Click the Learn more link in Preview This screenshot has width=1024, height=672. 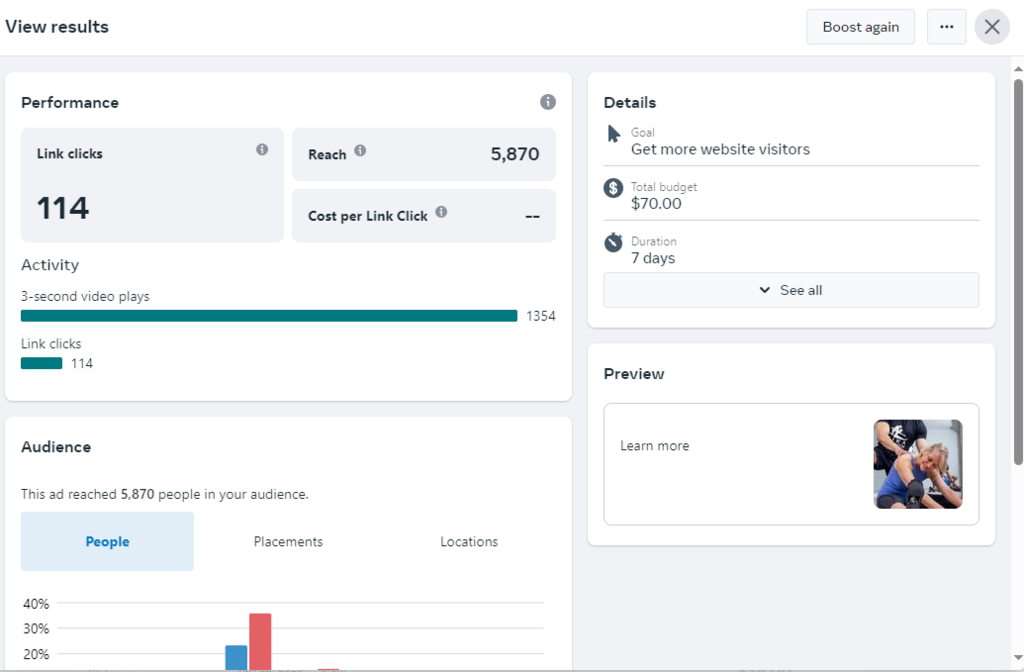[x=655, y=446]
